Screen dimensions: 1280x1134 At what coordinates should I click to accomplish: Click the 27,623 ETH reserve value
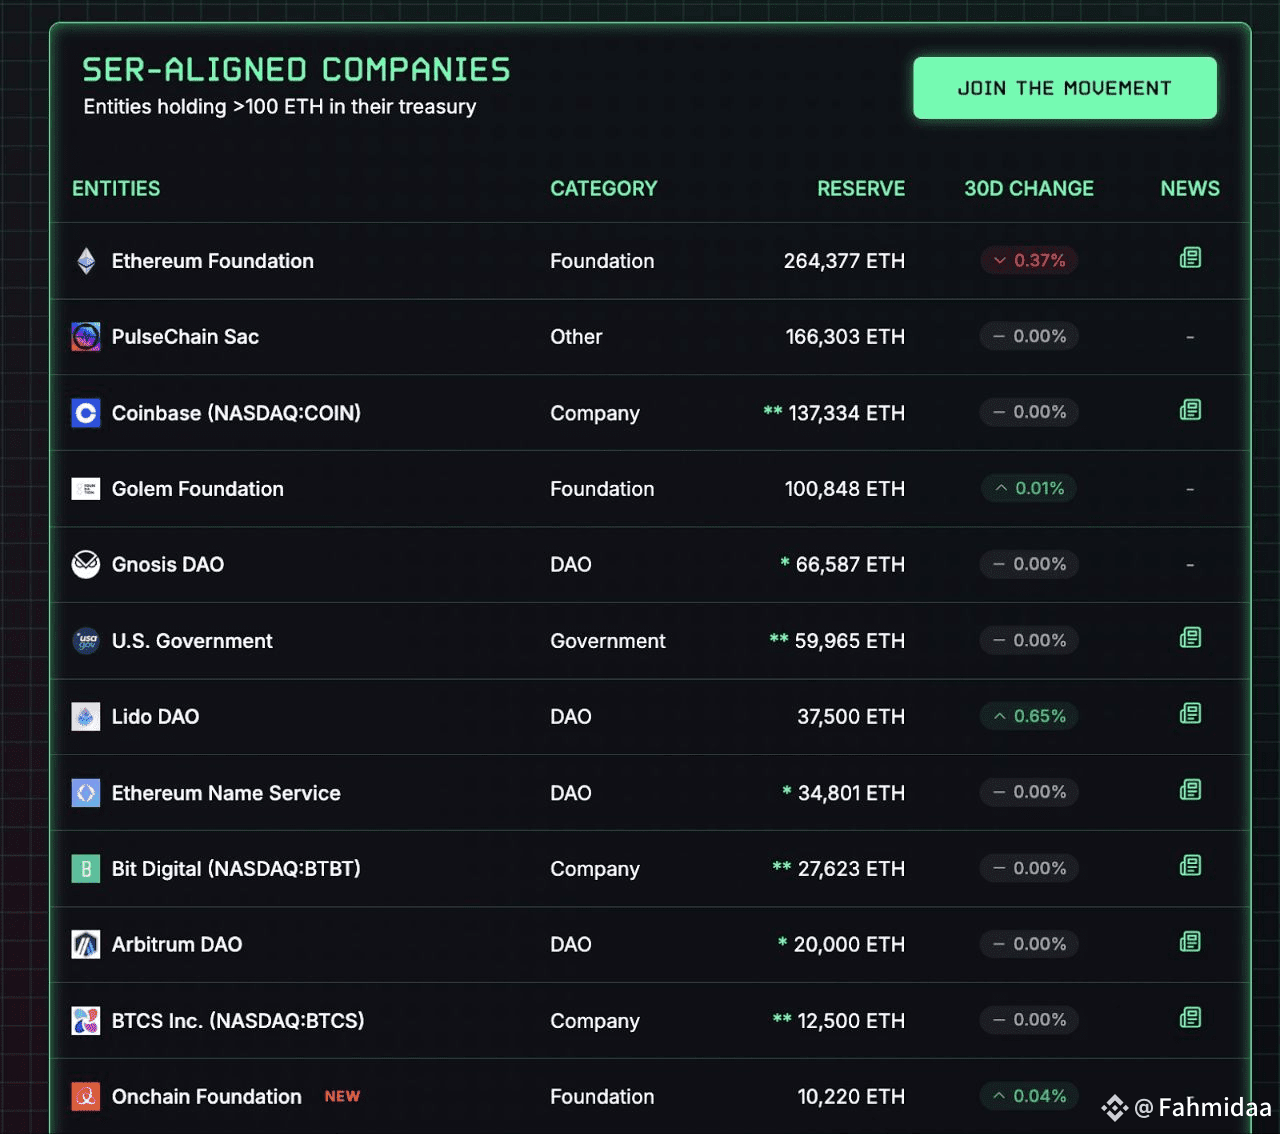point(851,869)
